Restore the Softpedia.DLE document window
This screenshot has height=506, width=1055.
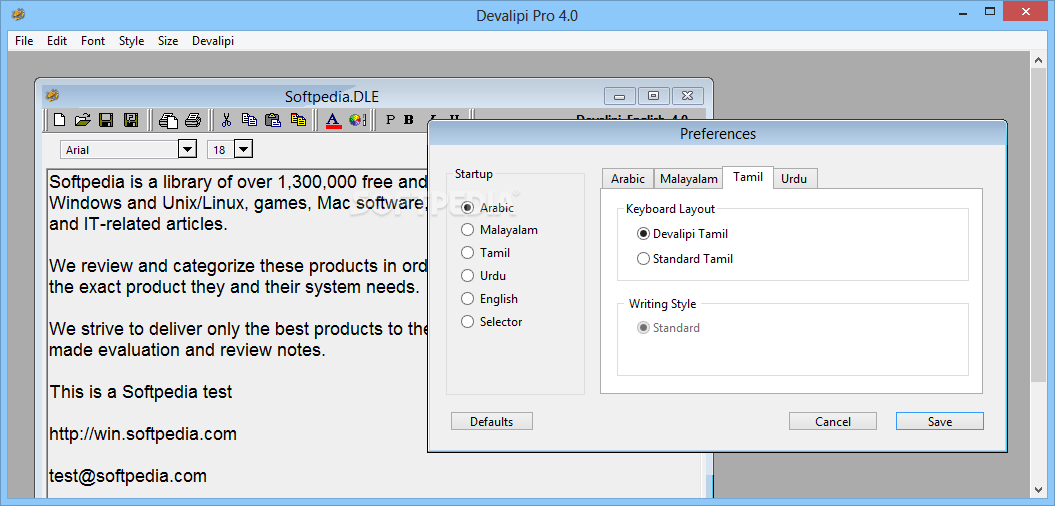pyautogui.click(x=653, y=96)
